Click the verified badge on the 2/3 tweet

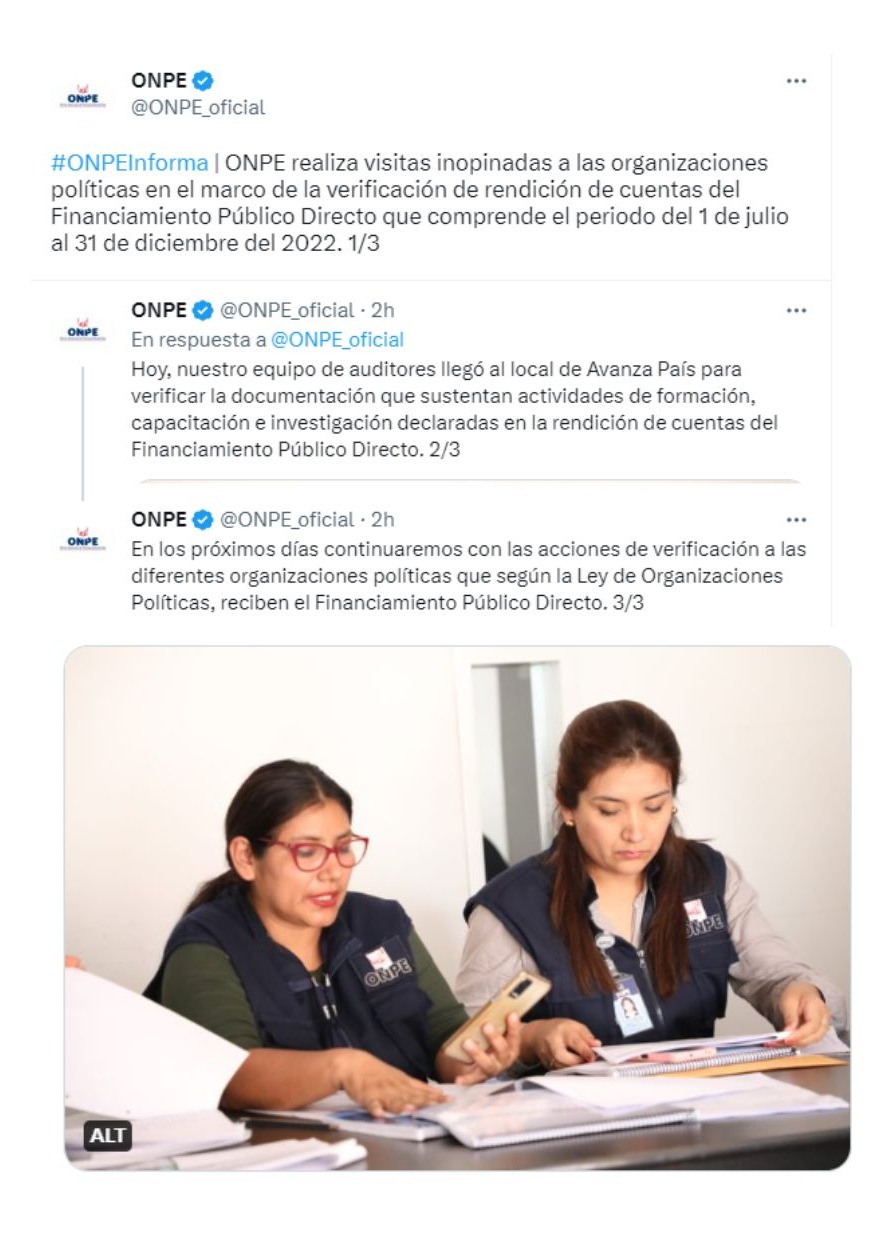pos(203,310)
